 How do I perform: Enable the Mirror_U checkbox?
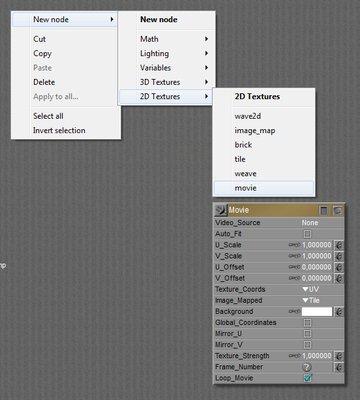(307, 334)
